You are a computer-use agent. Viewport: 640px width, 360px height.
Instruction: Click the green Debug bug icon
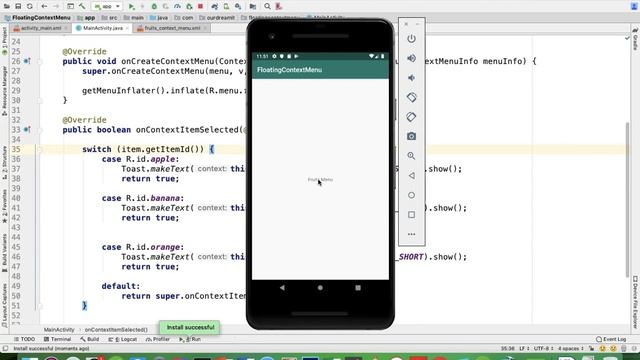(x=154, y=7)
